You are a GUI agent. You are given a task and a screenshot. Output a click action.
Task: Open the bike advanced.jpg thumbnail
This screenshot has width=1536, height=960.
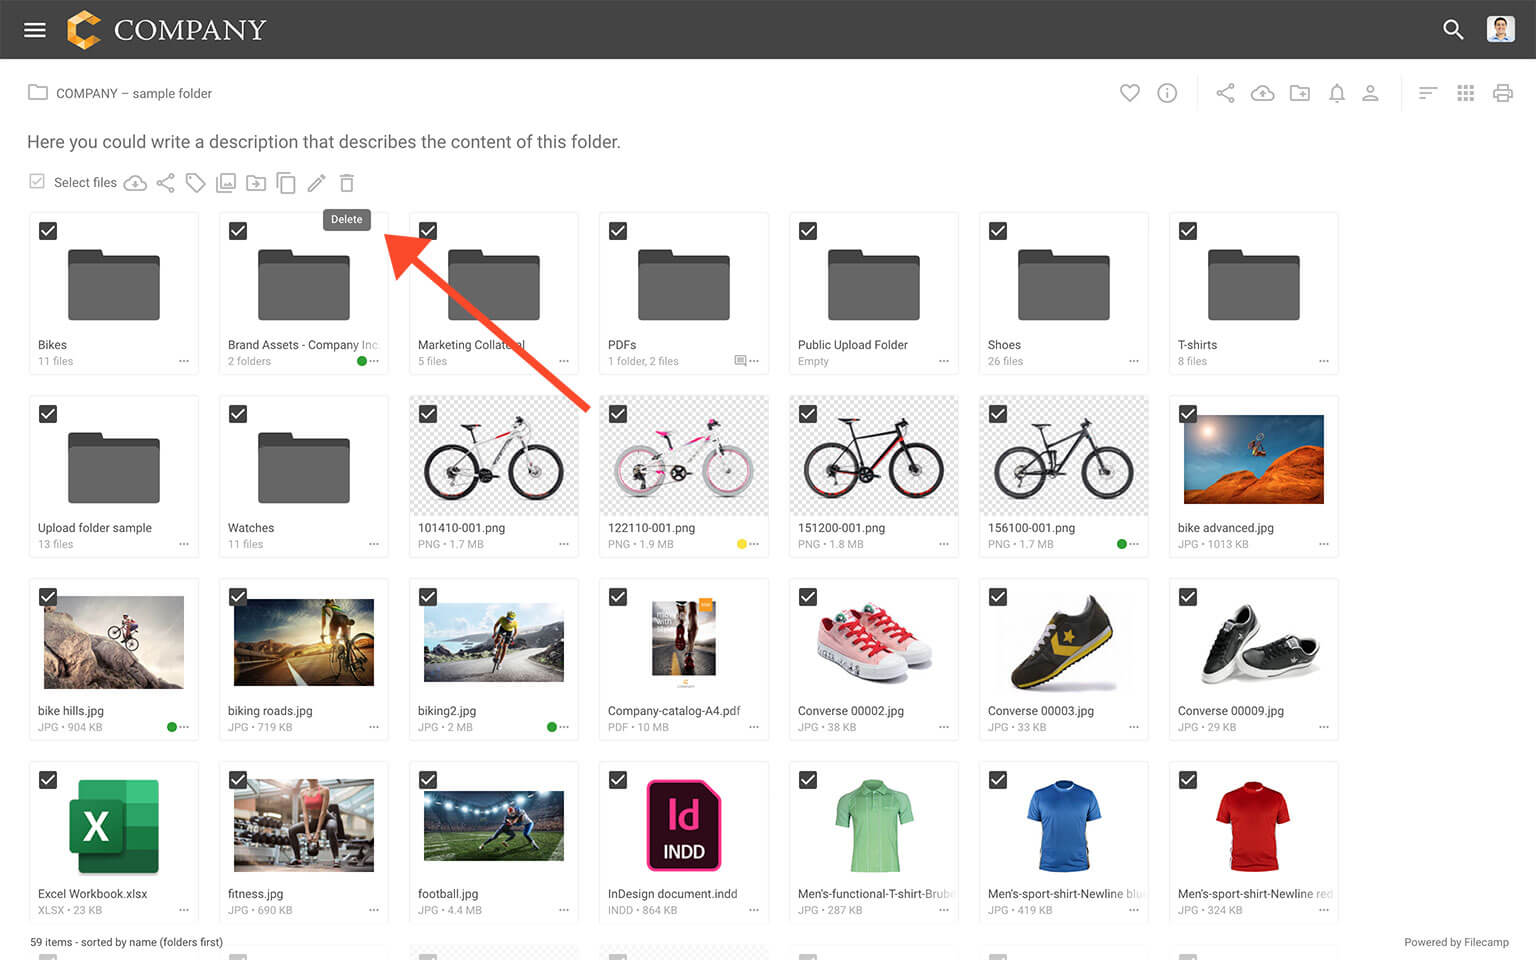click(1253, 459)
